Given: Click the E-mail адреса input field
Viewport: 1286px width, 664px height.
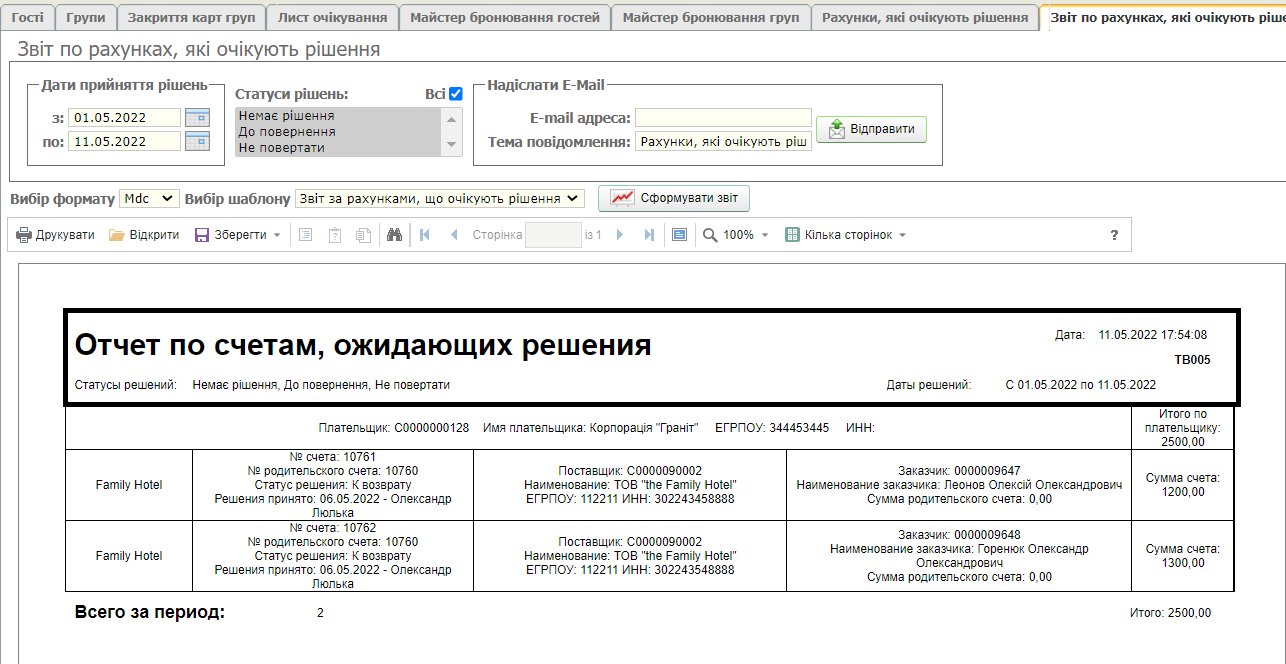Looking at the screenshot, I should 723,118.
